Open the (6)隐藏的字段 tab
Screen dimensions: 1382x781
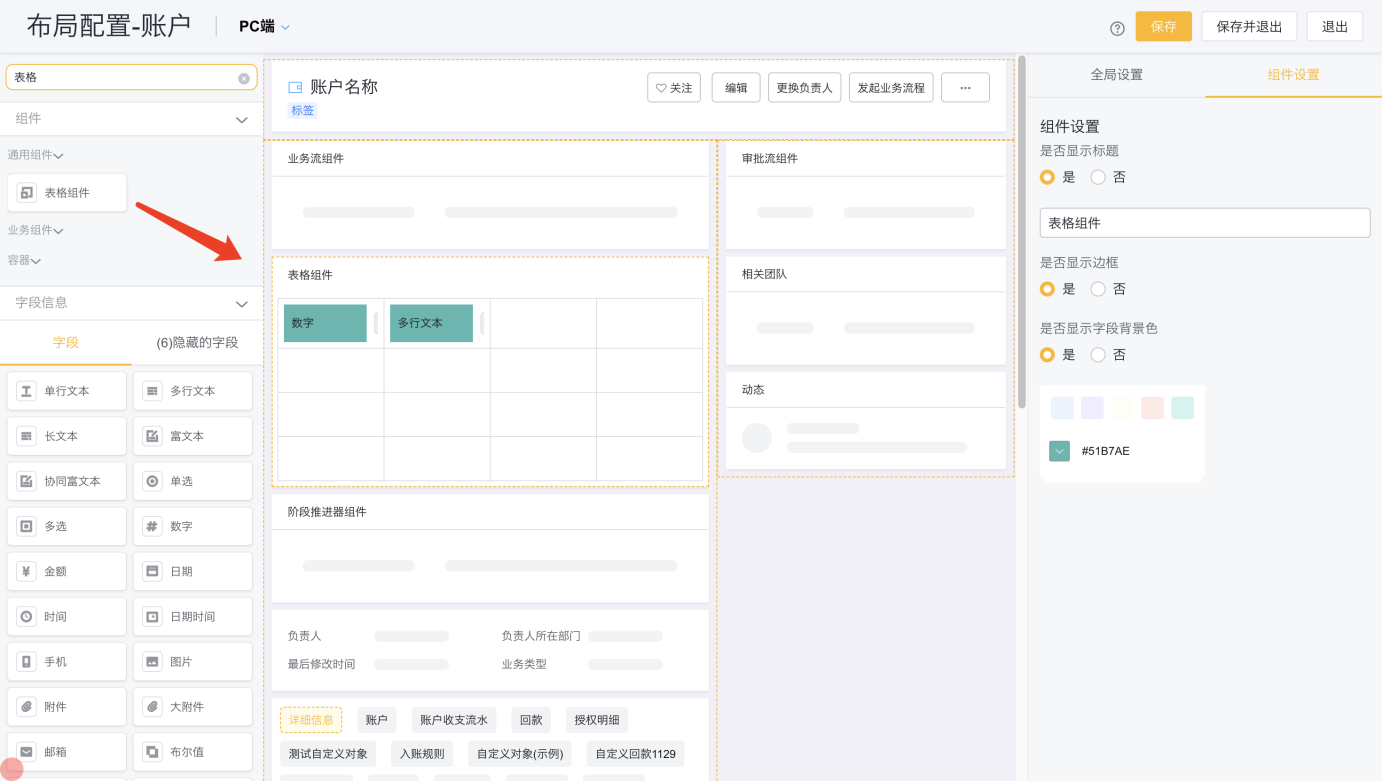tap(197, 343)
